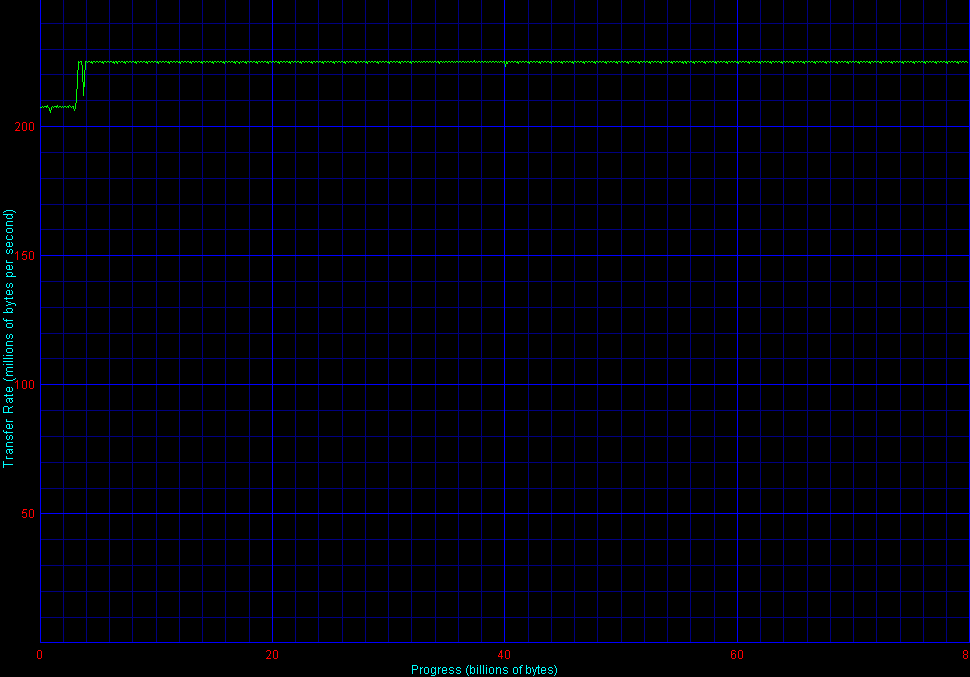Click the 40 label on the progress axis

504,655
